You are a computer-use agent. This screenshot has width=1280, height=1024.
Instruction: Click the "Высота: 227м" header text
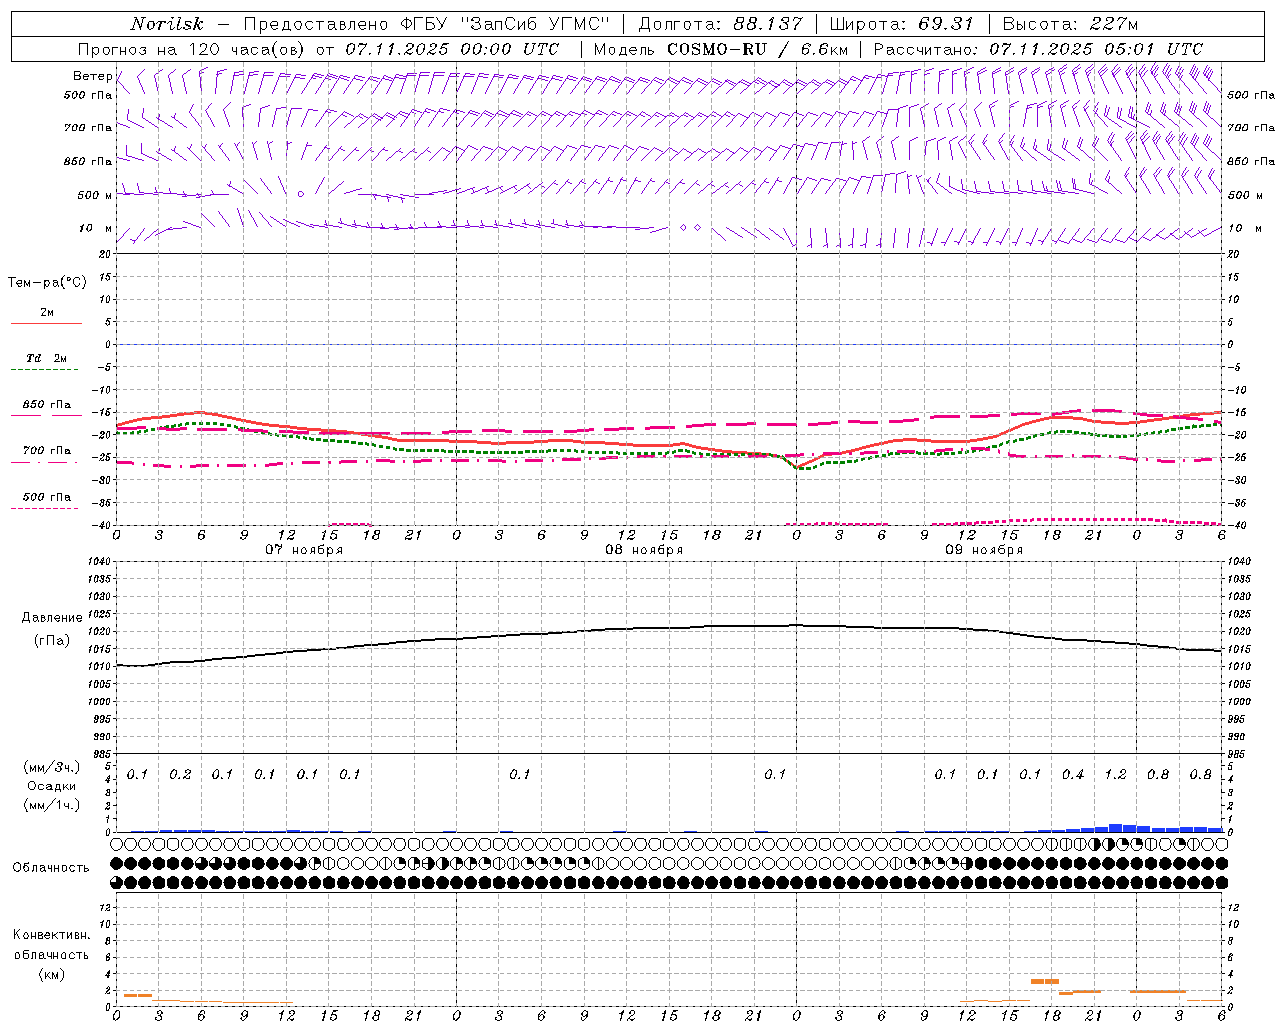pyautogui.click(x=1070, y=24)
